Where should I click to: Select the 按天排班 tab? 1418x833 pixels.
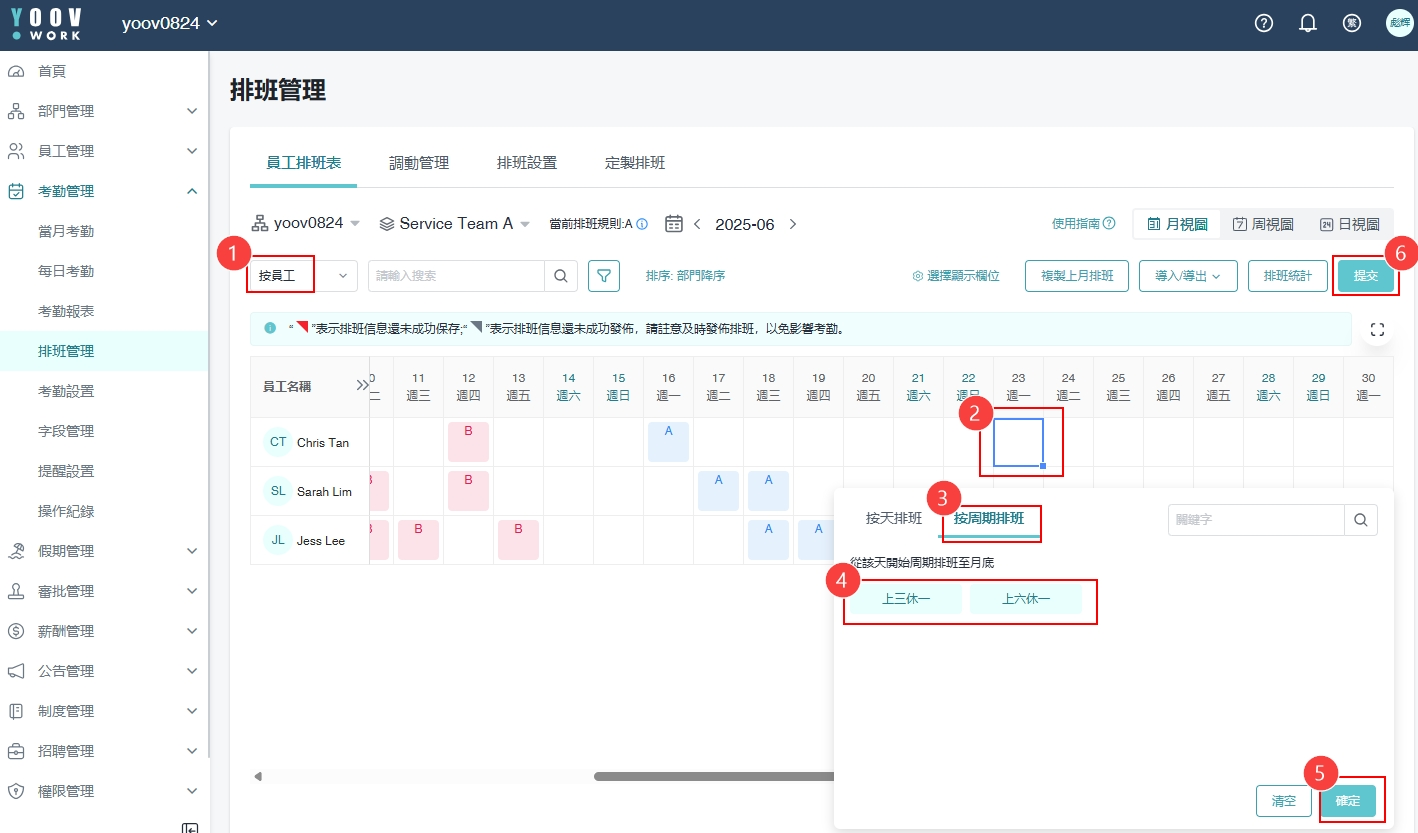click(x=894, y=519)
